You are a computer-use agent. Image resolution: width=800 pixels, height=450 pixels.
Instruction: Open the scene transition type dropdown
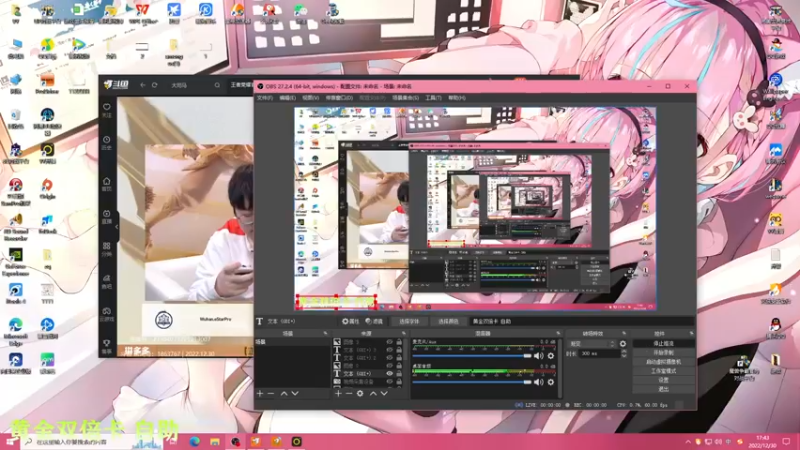[x=592, y=344]
